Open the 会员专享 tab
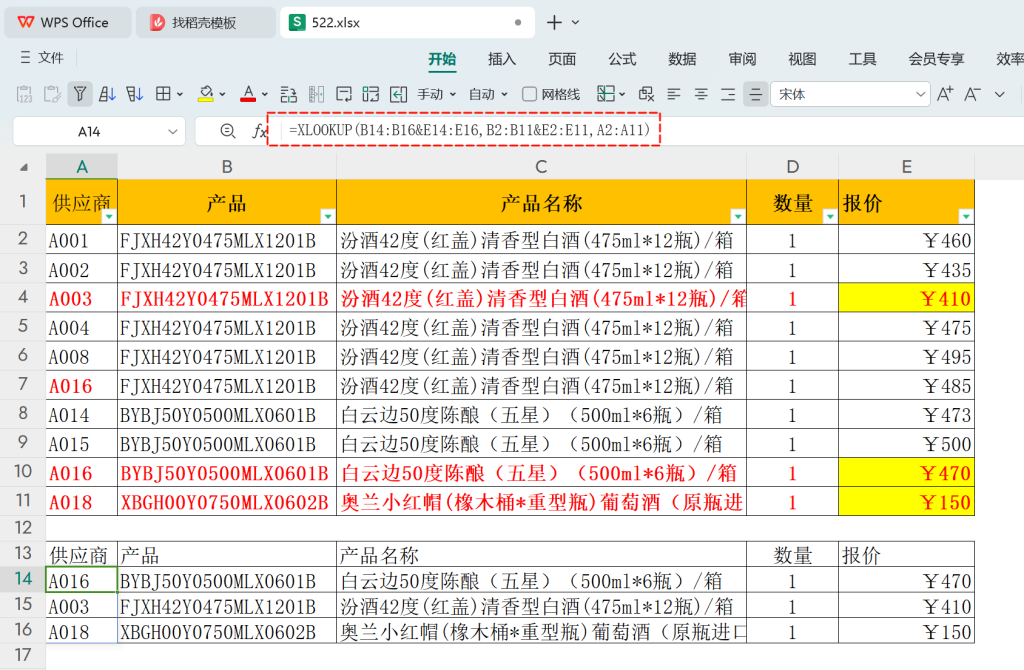Viewport: 1024px width, 670px height. click(936, 59)
